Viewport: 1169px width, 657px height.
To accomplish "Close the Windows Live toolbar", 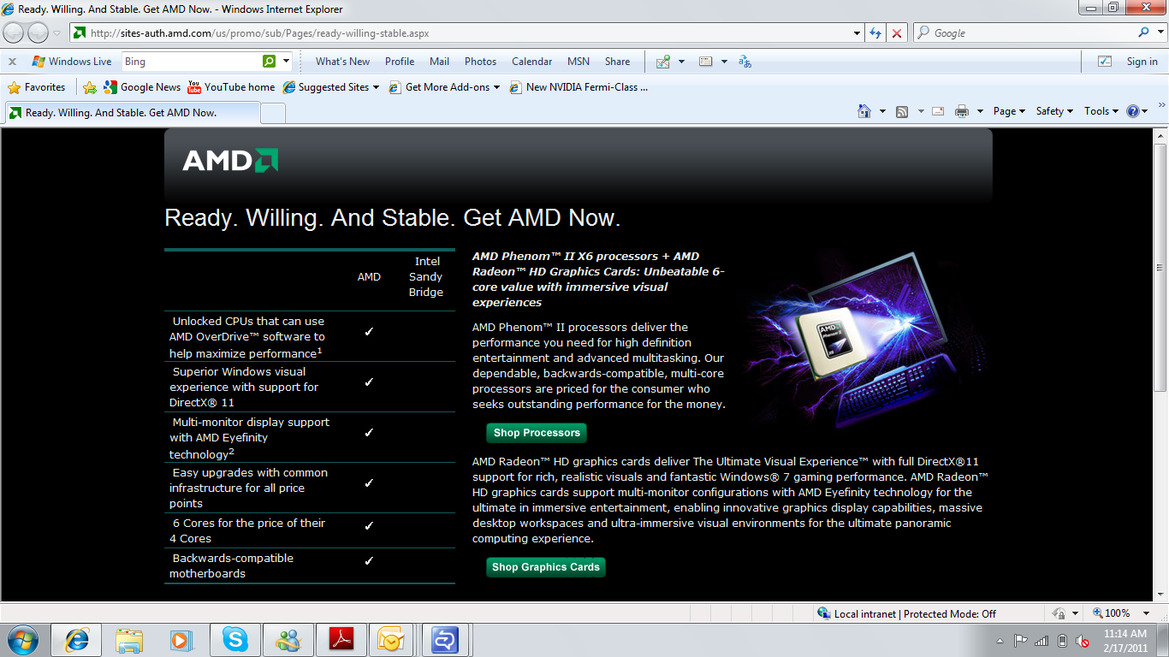I will tap(12, 61).
